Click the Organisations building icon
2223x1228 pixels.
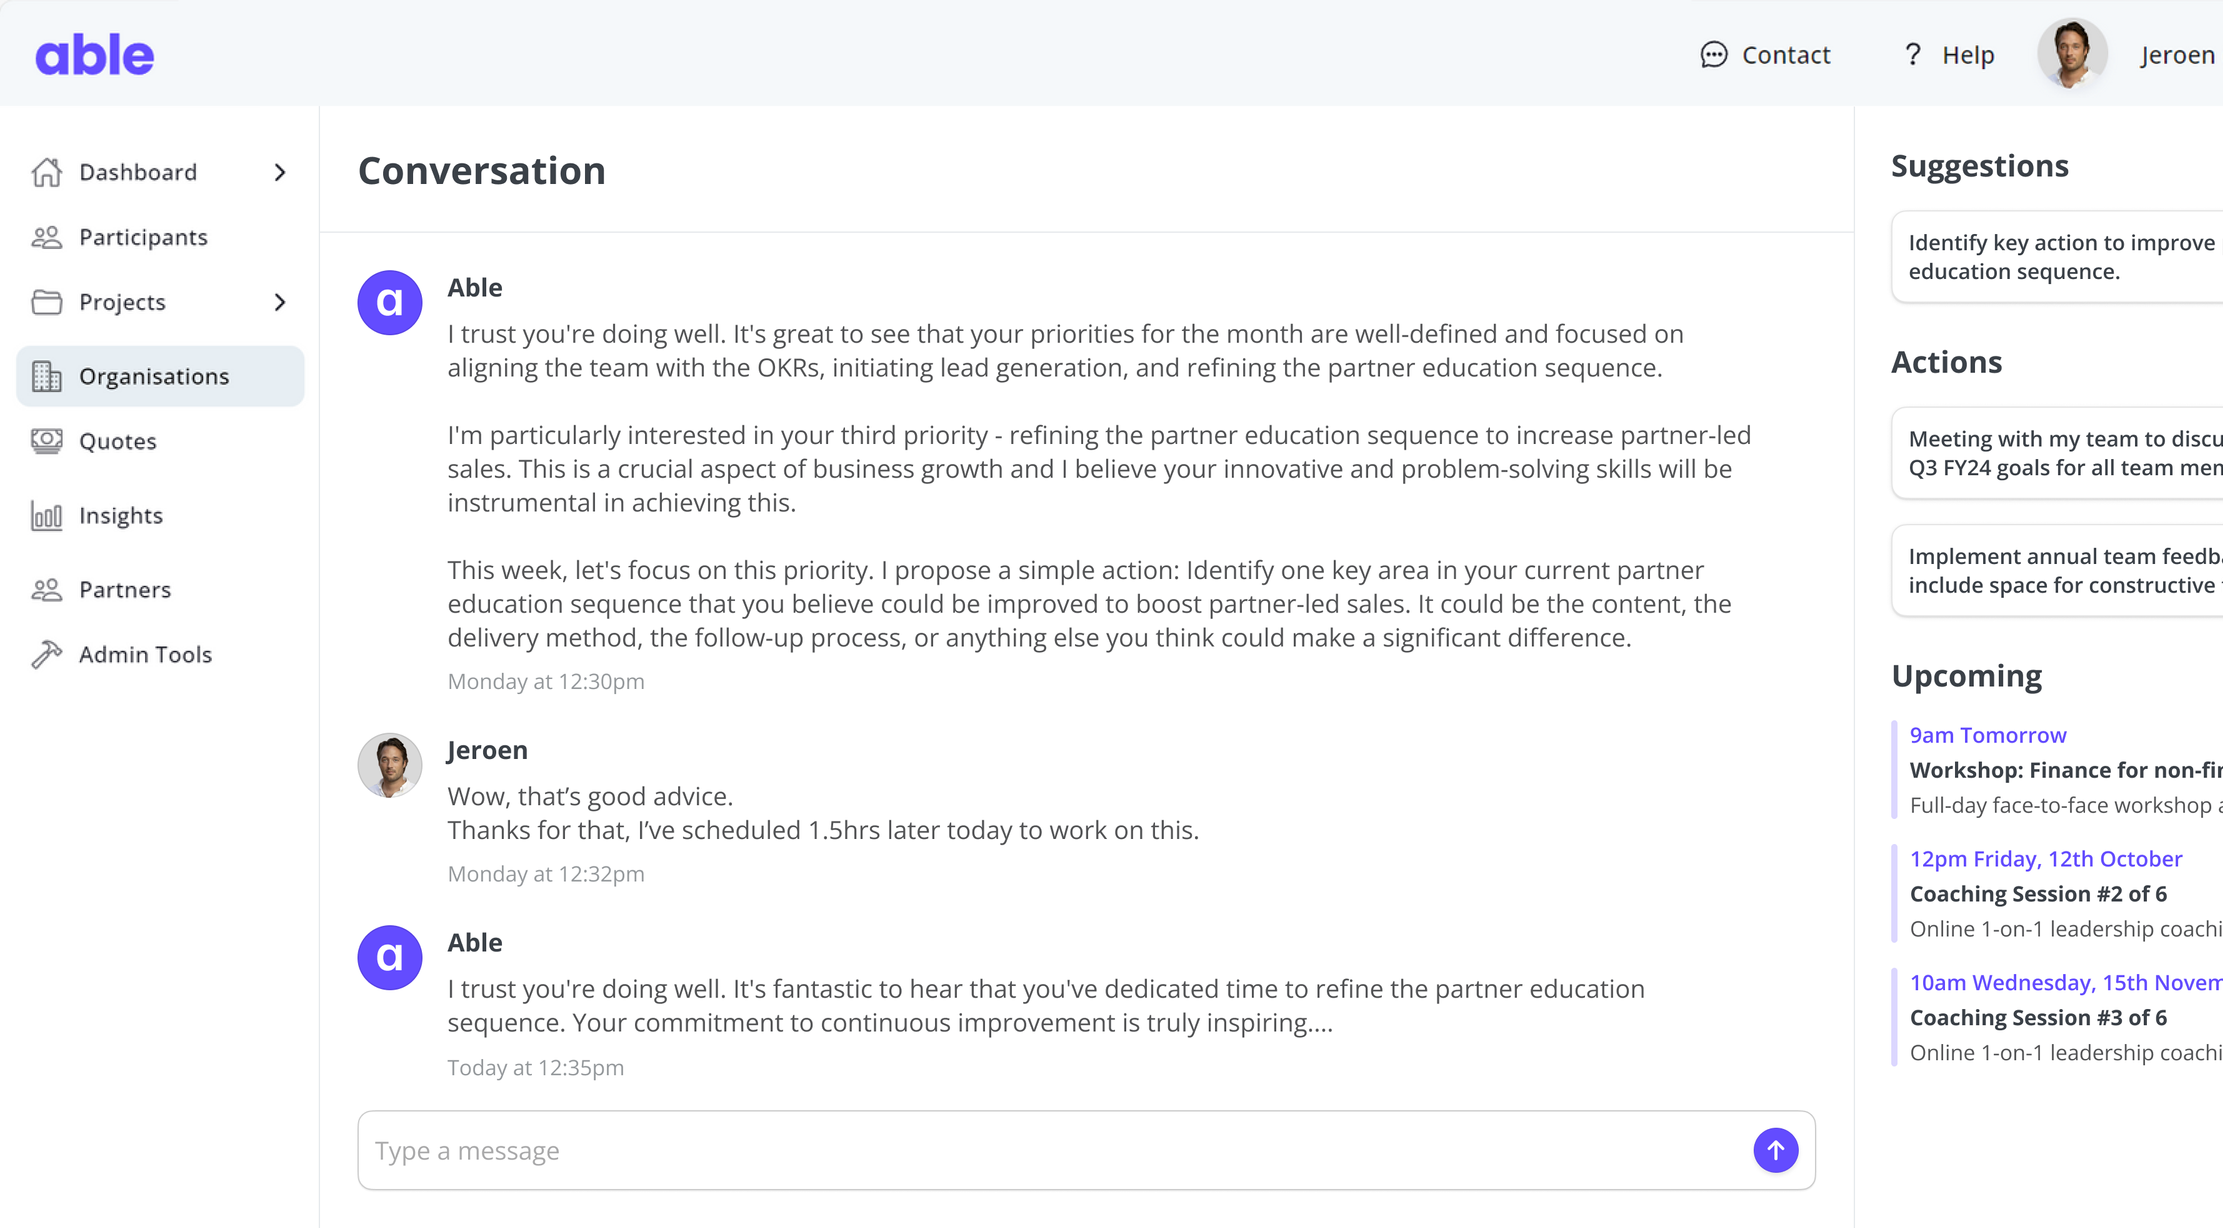point(47,376)
